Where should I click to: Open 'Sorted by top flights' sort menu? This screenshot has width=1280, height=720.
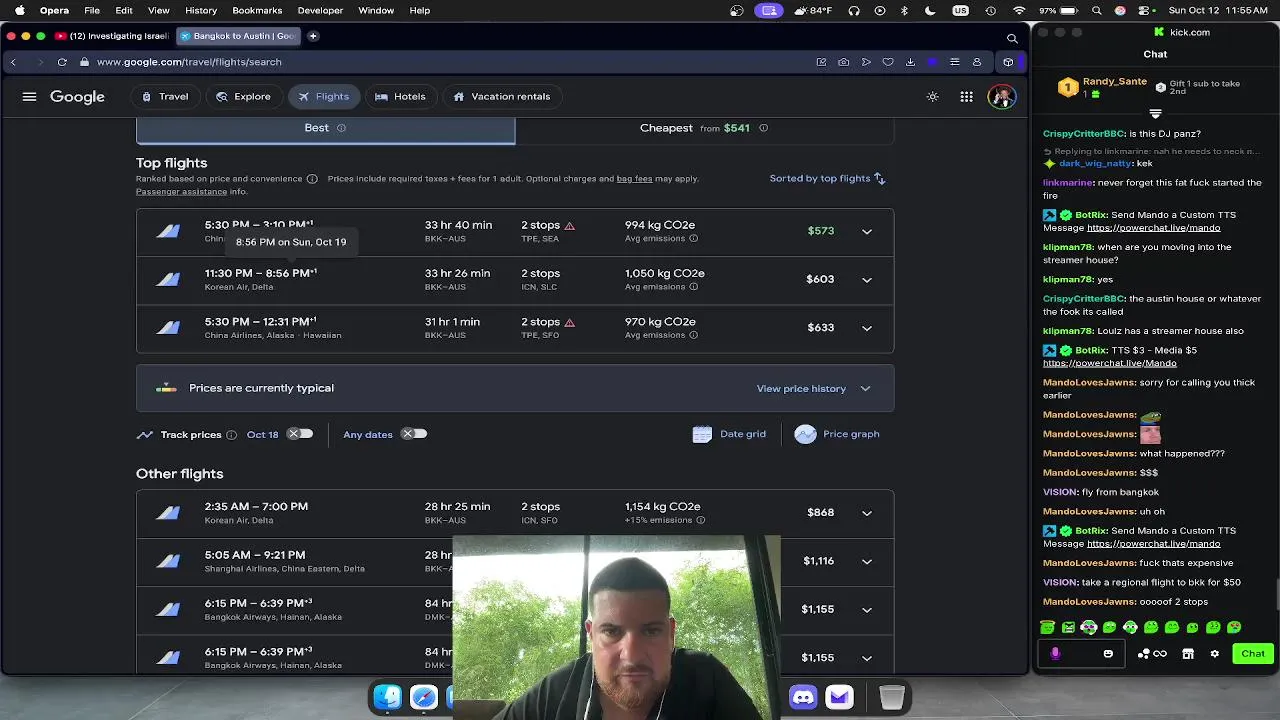point(827,178)
